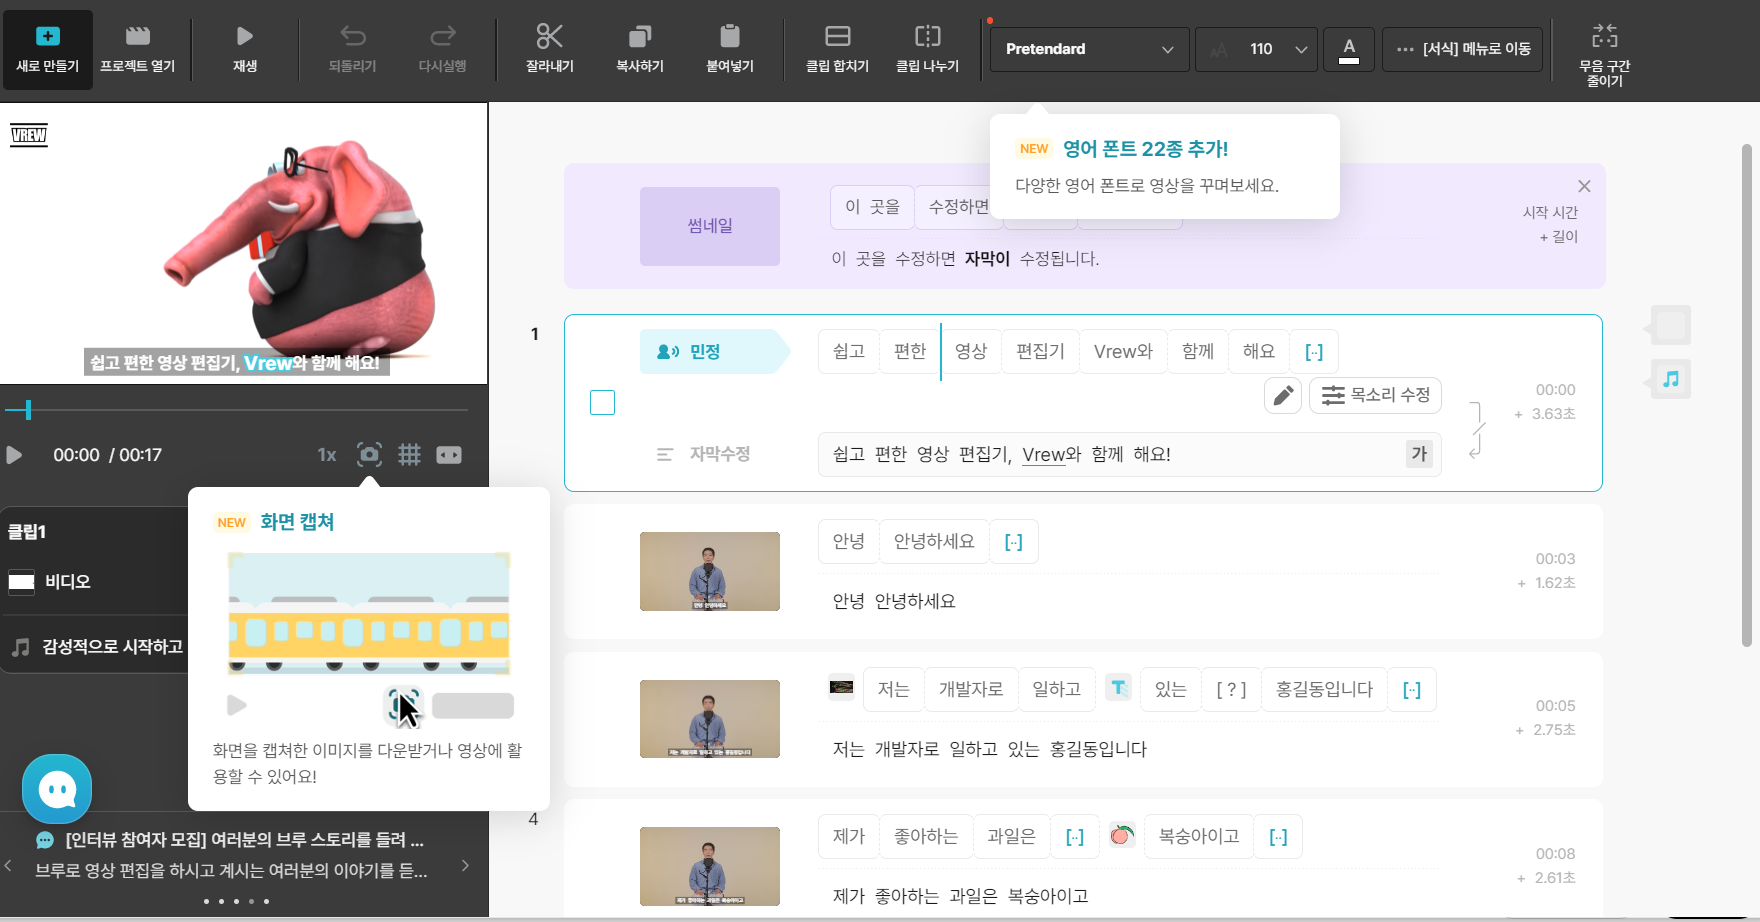The width and height of the screenshot is (1760, 922).
Task: Open 목소리 수정 voice settings
Action: click(x=1375, y=395)
